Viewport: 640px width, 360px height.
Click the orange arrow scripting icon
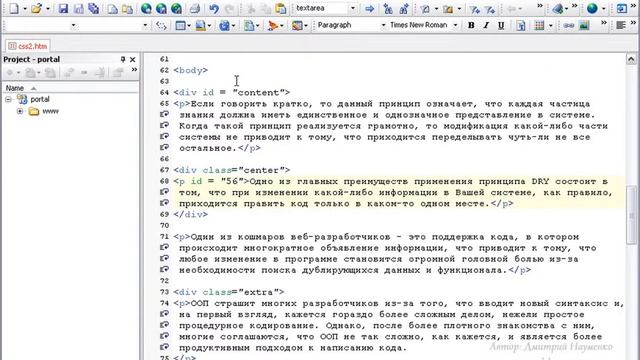click(273, 26)
